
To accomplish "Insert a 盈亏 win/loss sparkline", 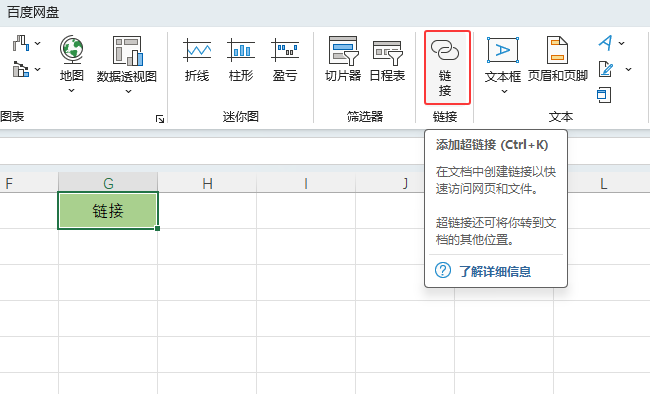I will (x=285, y=60).
